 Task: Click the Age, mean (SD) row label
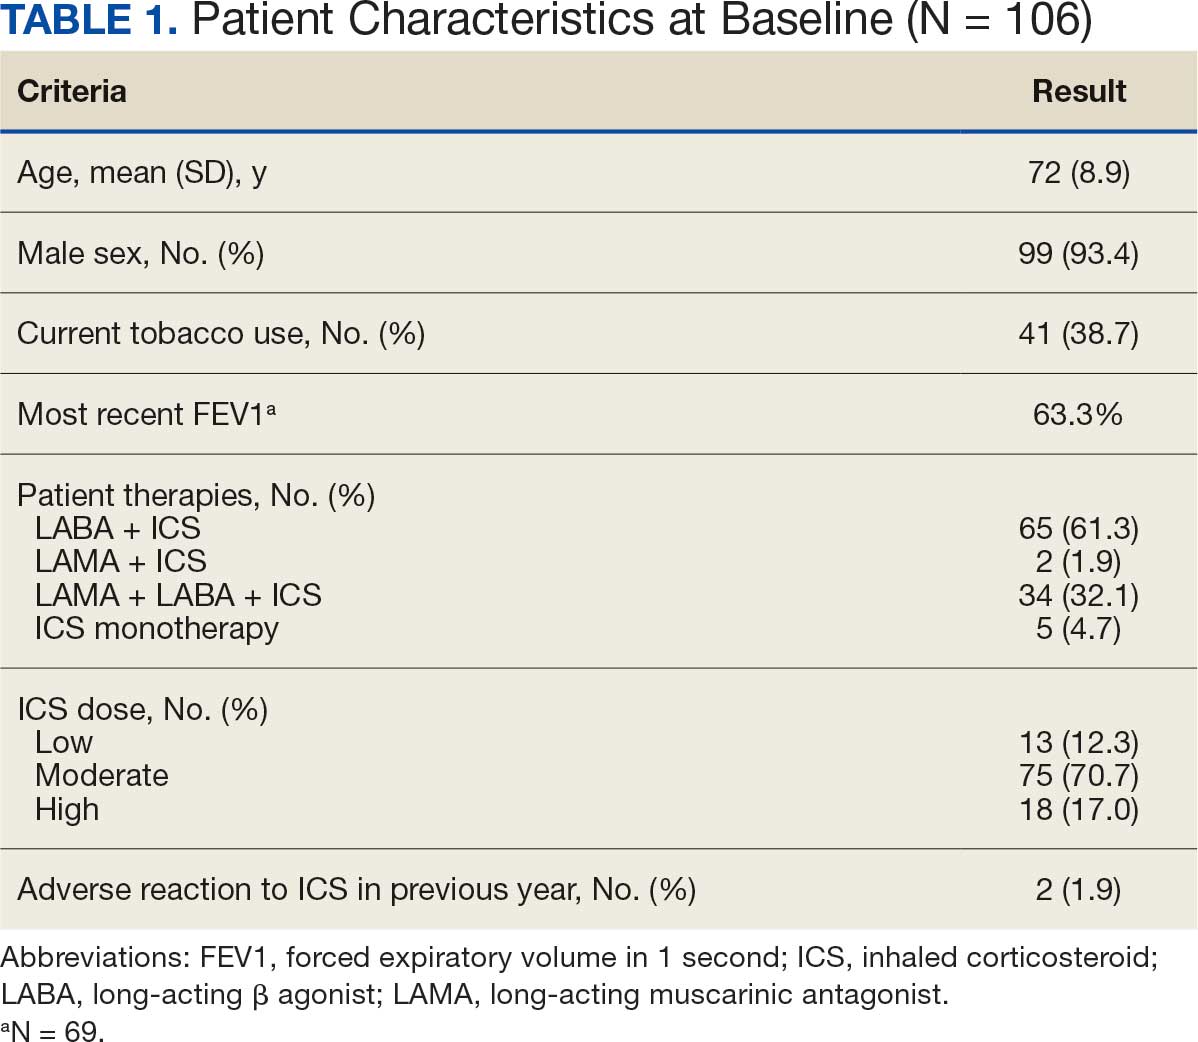(x=142, y=173)
